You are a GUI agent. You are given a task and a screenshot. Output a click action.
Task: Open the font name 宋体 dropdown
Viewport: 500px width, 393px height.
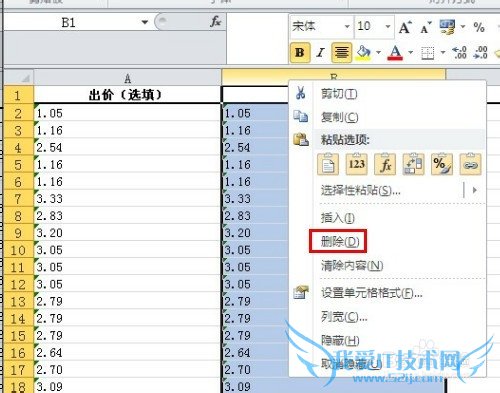point(347,26)
